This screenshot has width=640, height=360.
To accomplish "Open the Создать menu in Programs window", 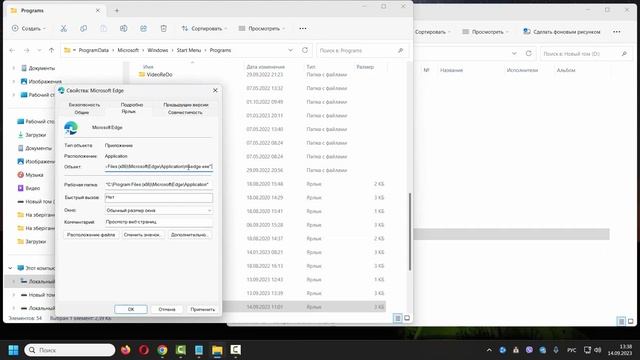I will click(x=28, y=29).
